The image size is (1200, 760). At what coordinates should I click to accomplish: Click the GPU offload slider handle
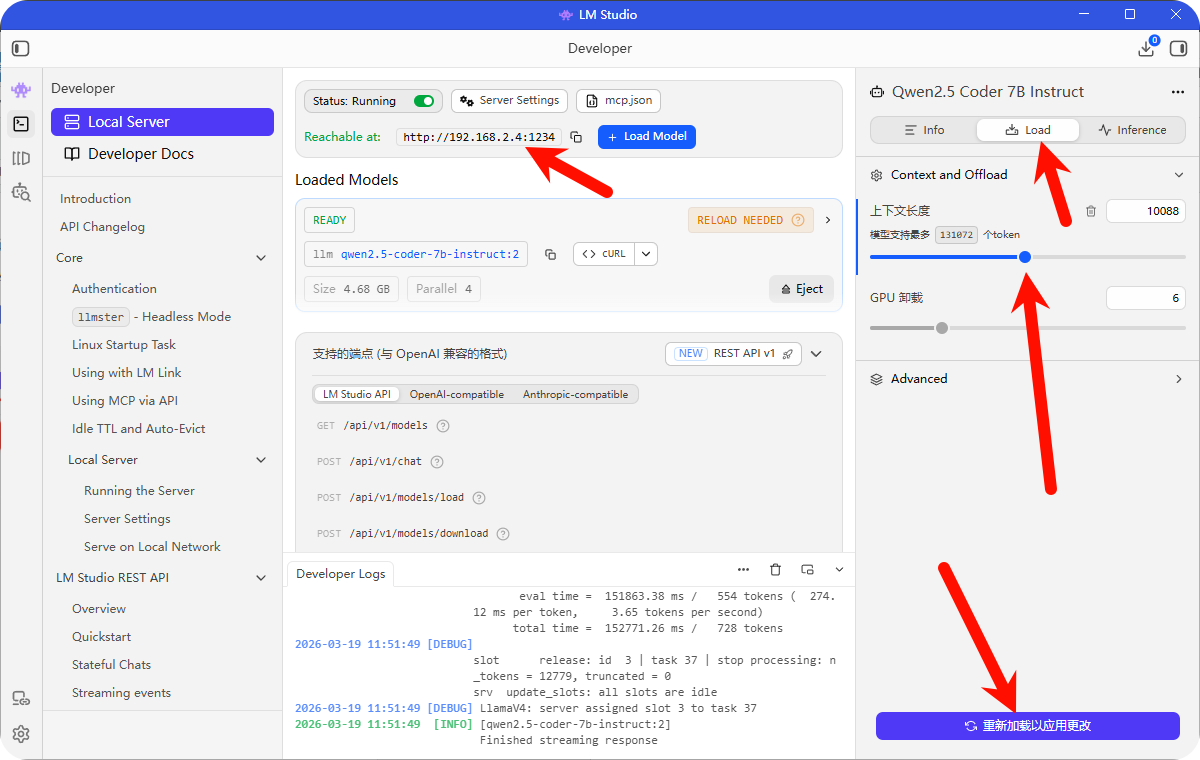coord(941,328)
